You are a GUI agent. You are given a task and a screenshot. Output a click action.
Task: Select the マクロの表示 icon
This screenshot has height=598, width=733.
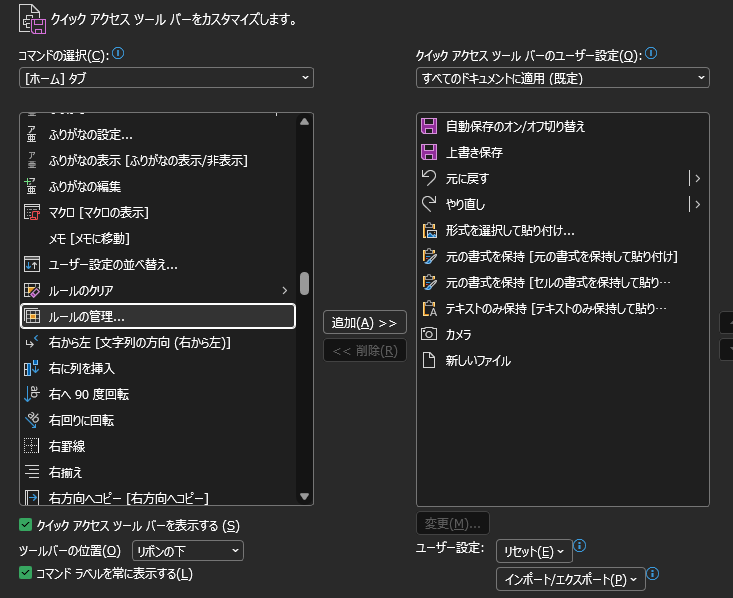31,212
